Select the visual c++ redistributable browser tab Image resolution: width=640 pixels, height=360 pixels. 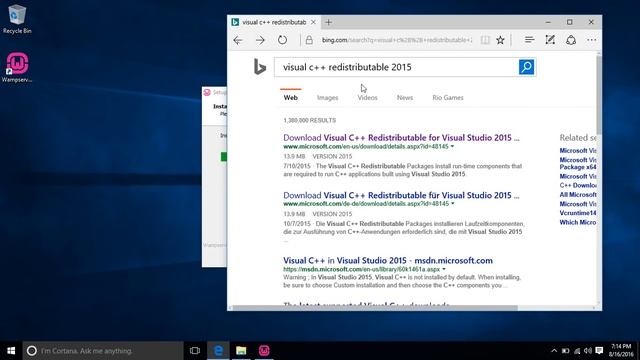pyautogui.click(x=274, y=22)
